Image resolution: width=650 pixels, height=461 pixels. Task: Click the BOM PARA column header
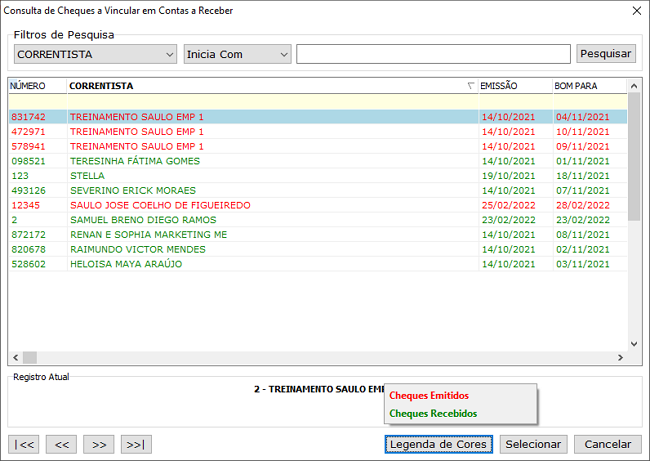click(587, 86)
